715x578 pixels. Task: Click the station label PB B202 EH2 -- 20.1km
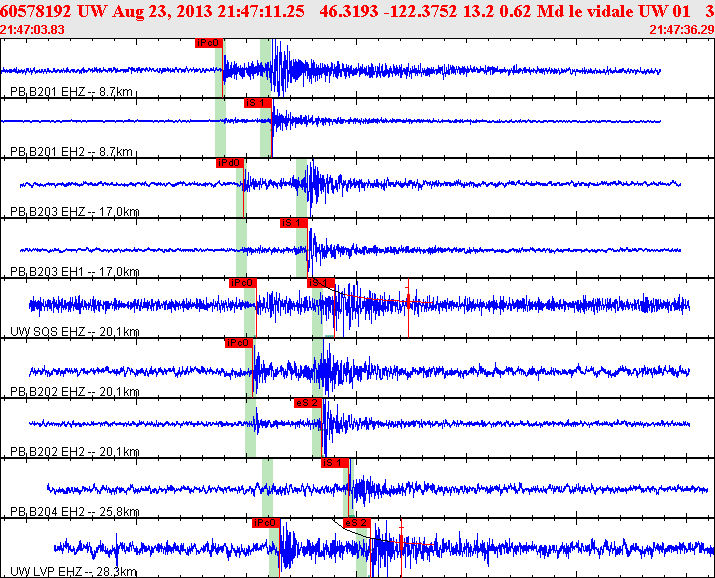coord(74,452)
